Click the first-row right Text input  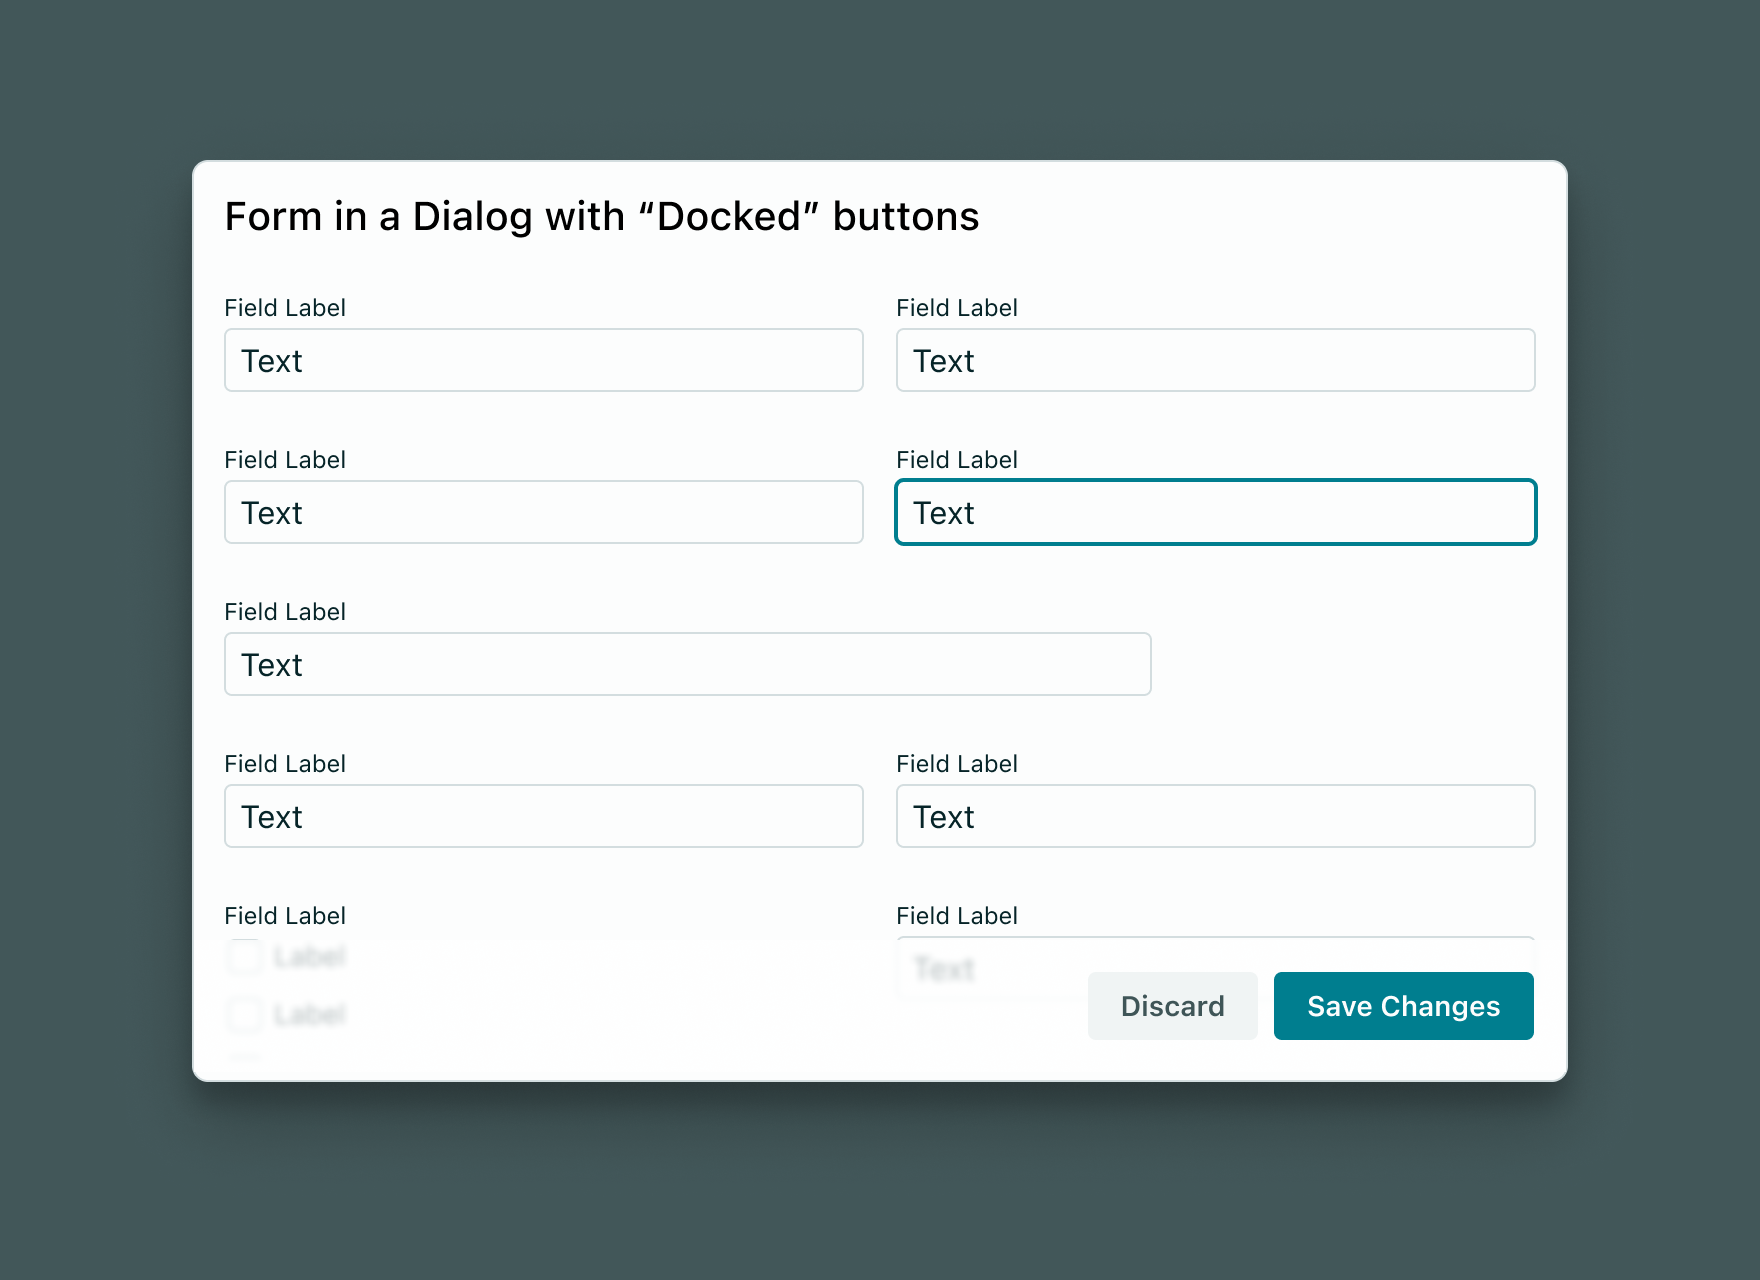(1215, 360)
